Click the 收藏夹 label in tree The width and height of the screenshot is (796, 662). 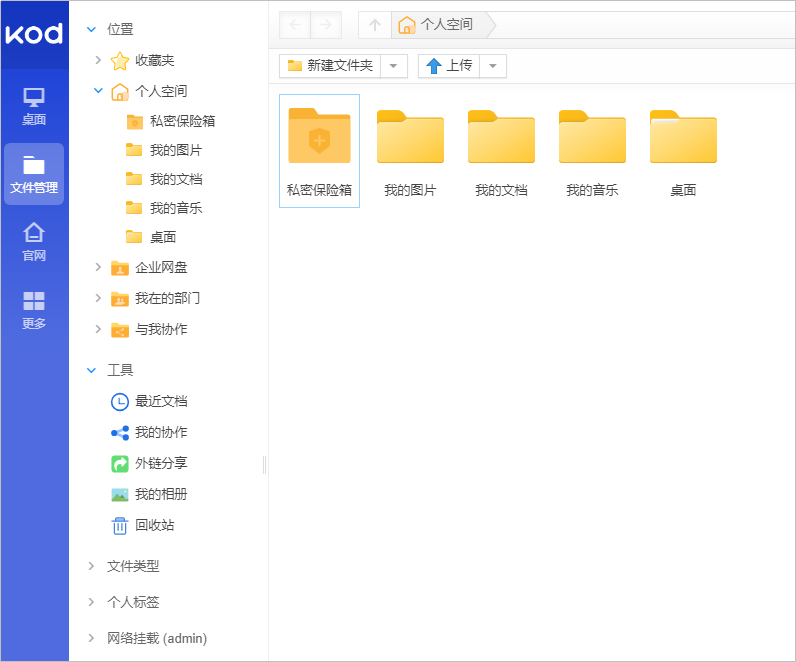155,60
